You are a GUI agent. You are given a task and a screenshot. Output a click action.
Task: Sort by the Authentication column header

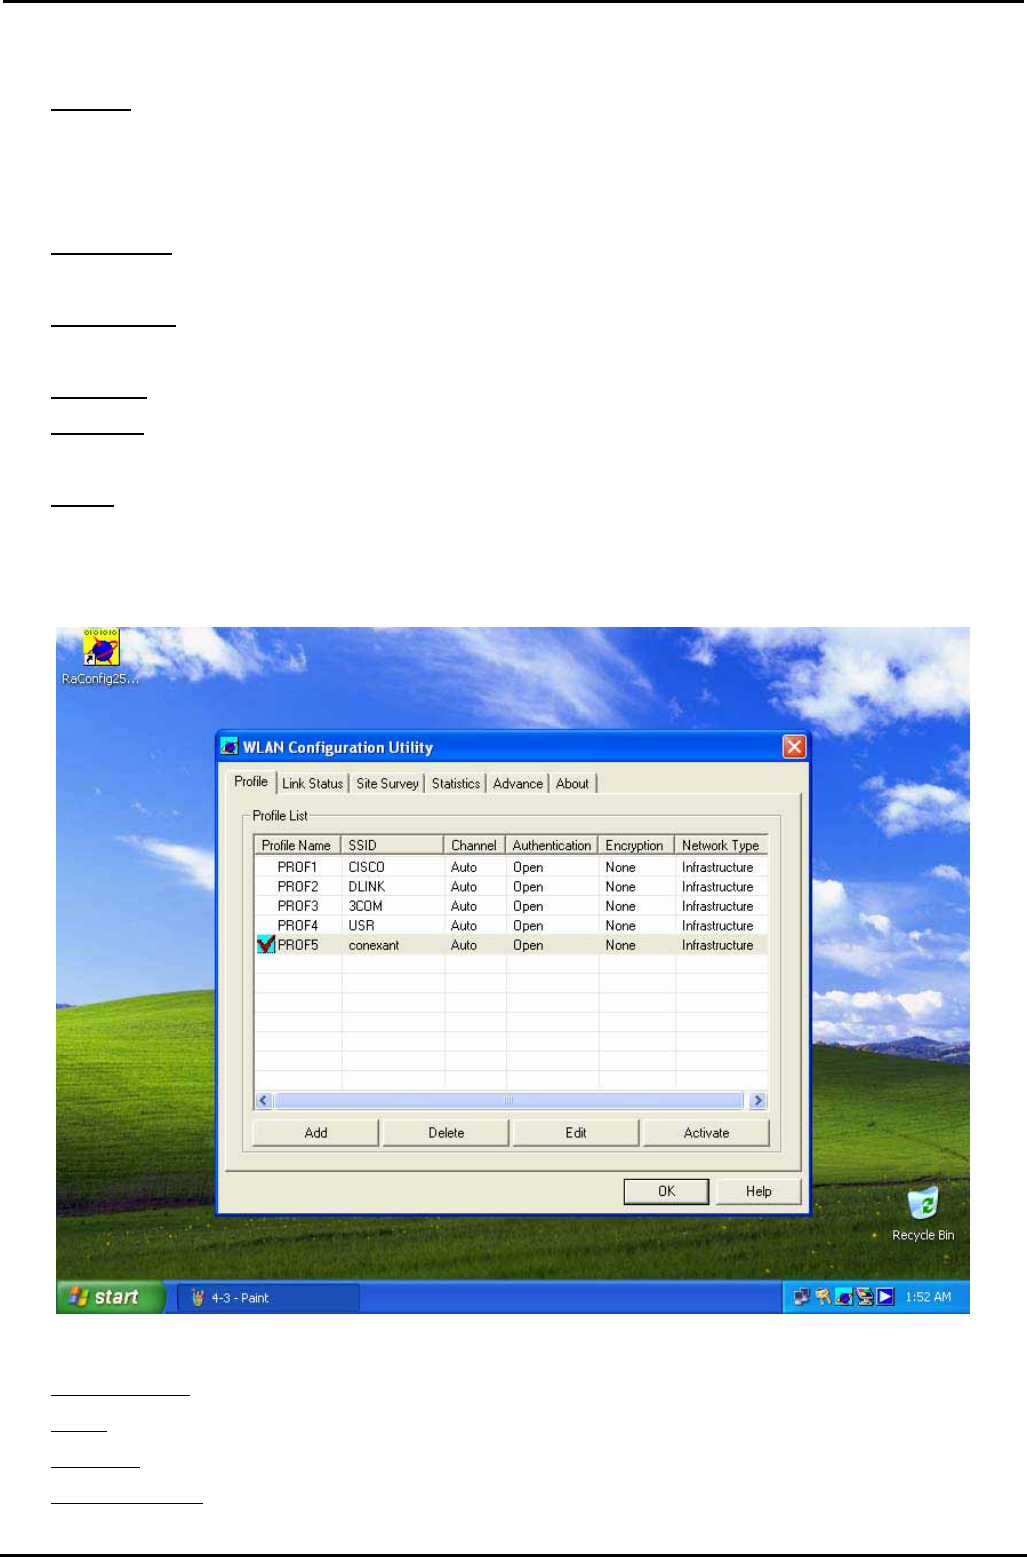552,845
